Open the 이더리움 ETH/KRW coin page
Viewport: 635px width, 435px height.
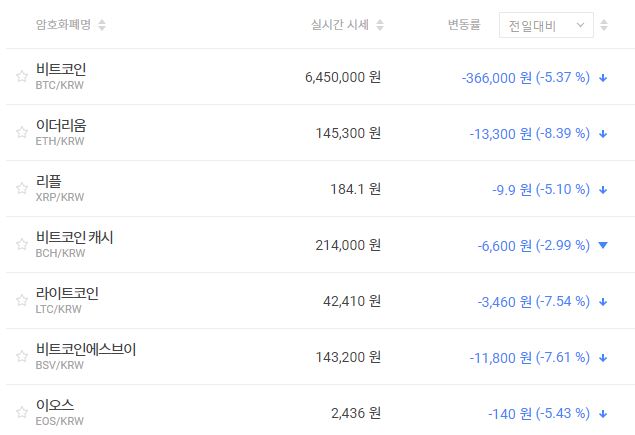(60, 126)
